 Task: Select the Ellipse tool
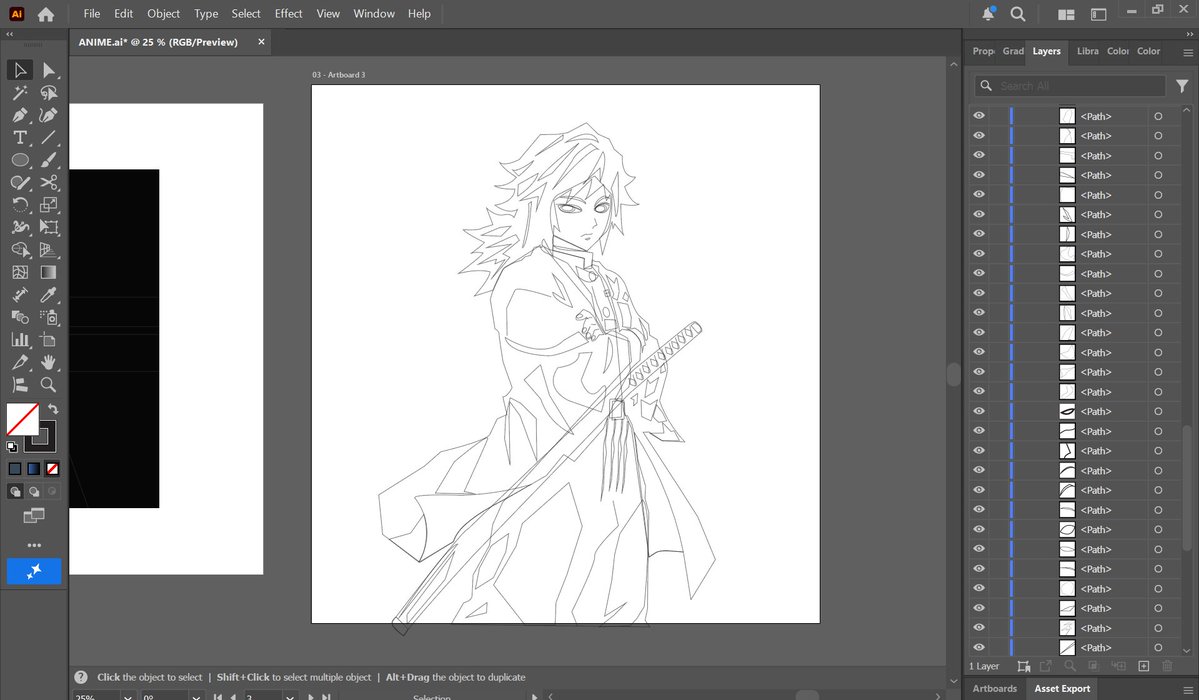click(20, 160)
